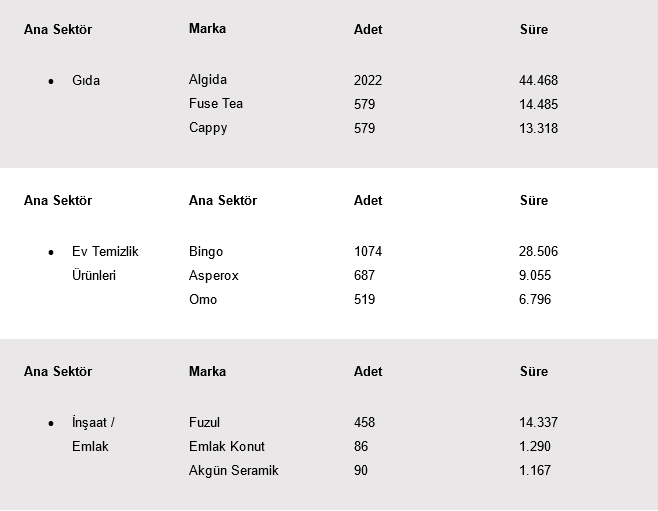The width and height of the screenshot is (658, 511).
Task: Select the Süre header in bottom table
Action: (x=534, y=371)
